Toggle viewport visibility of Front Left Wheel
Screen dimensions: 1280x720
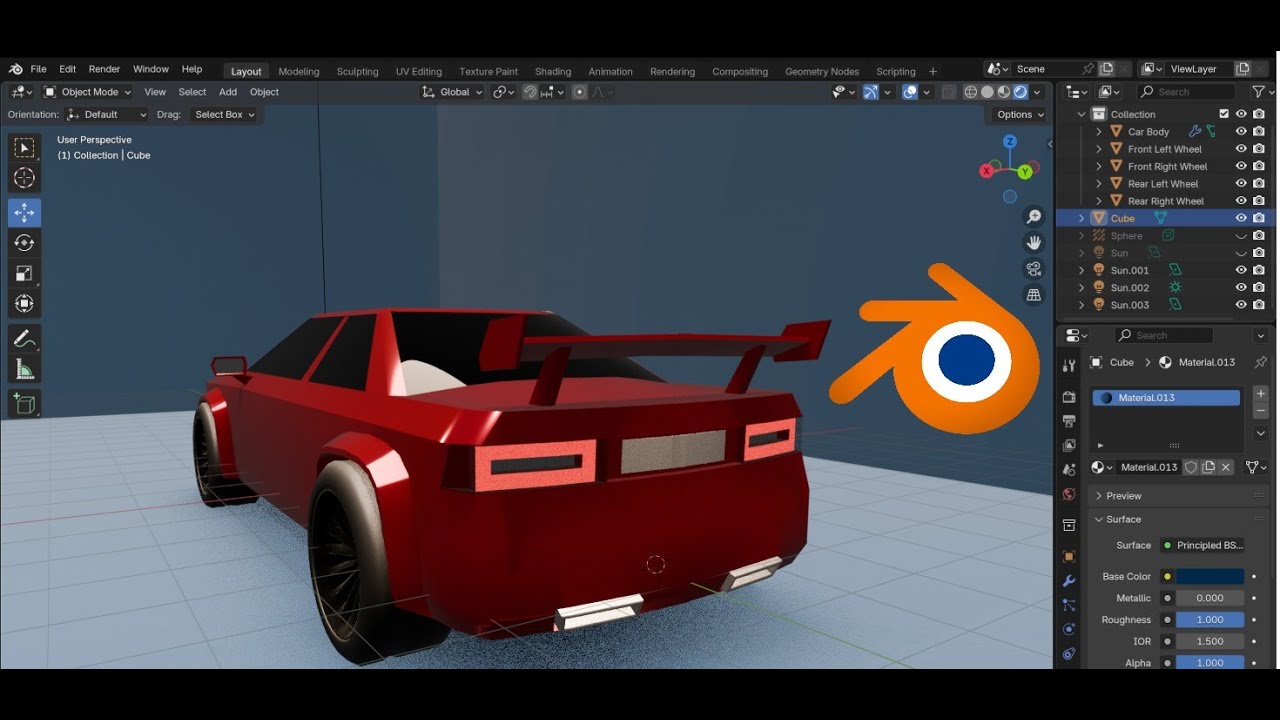1241,149
